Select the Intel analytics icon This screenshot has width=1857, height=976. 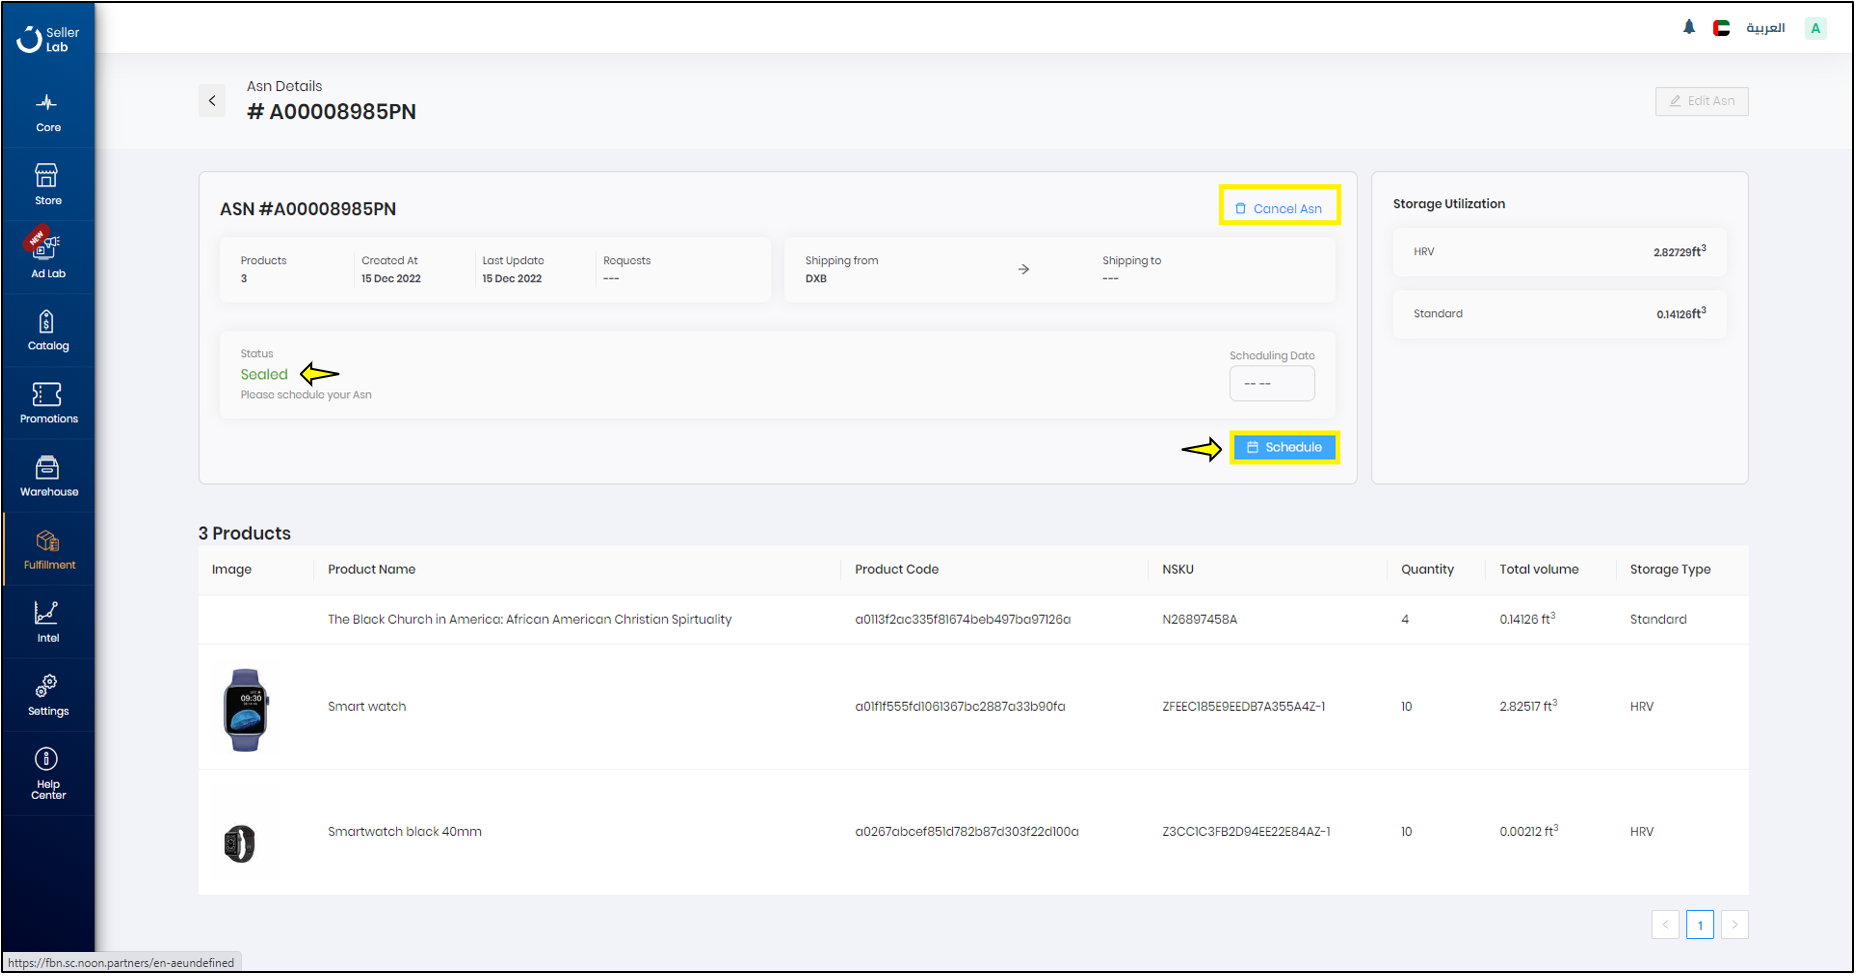pyautogui.click(x=47, y=620)
